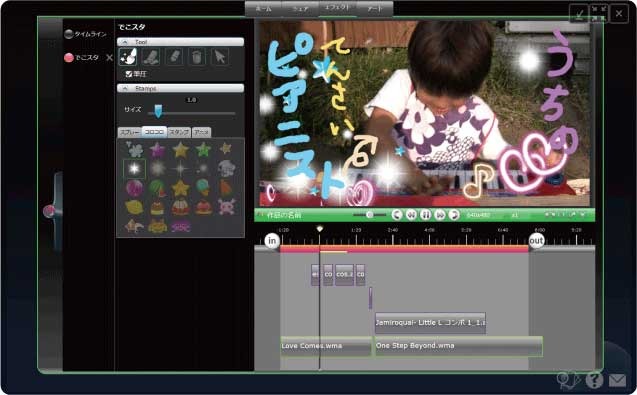This screenshot has width=637, height=395.
Task: Click the playhead diamond on ruler
Action: coord(320,229)
